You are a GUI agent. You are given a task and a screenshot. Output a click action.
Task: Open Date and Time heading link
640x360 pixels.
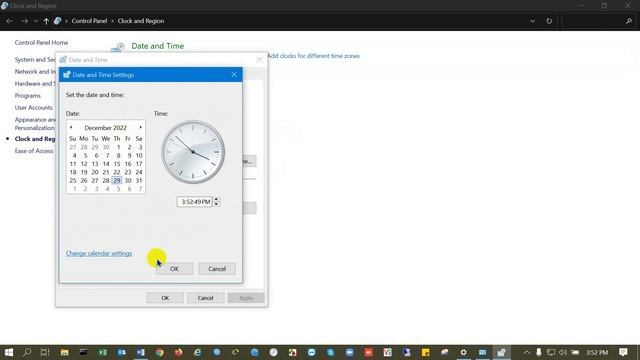coord(158,46)
